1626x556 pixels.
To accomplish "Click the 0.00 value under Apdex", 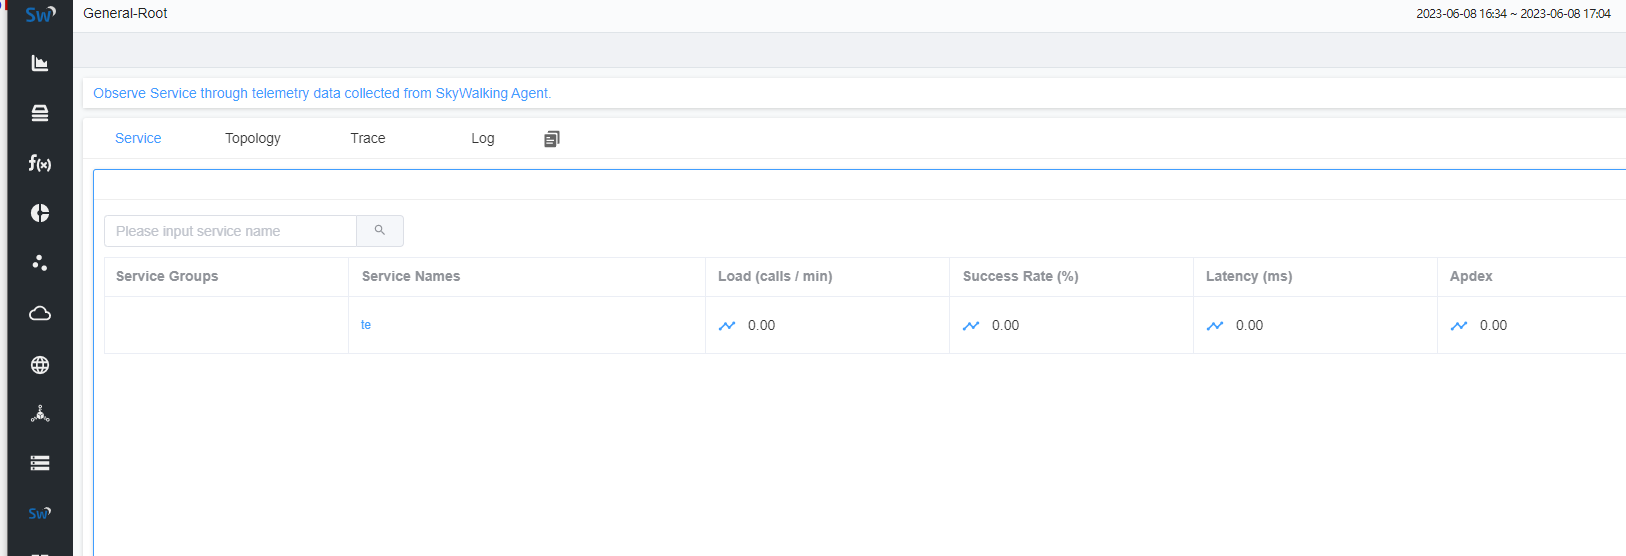I will click(x=1494, y=325).
